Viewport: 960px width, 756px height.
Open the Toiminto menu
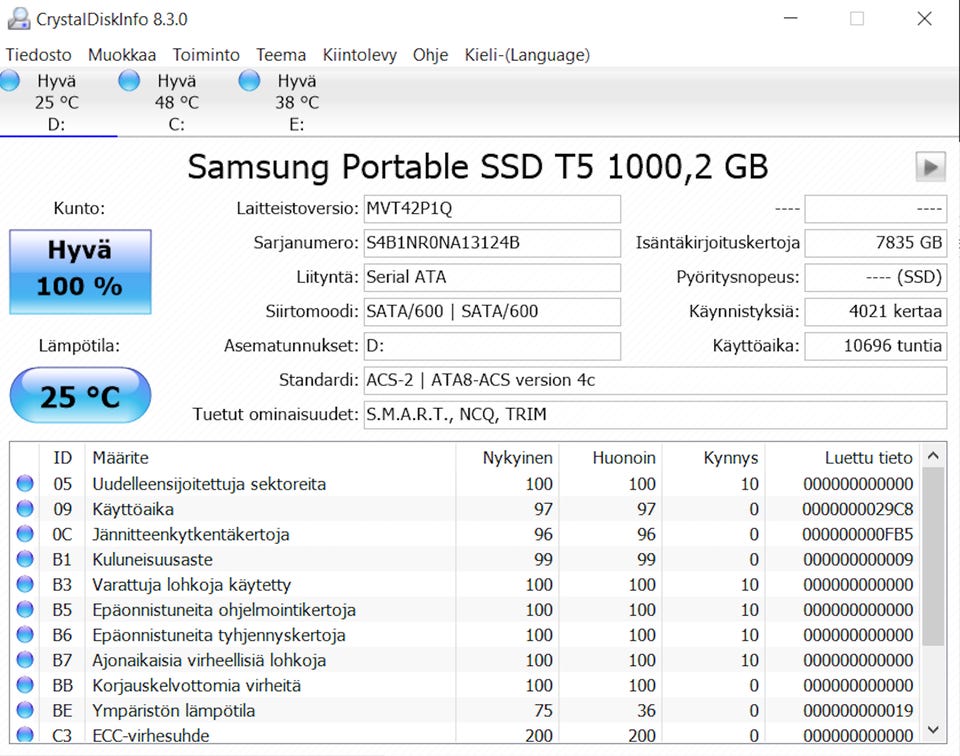206,55
